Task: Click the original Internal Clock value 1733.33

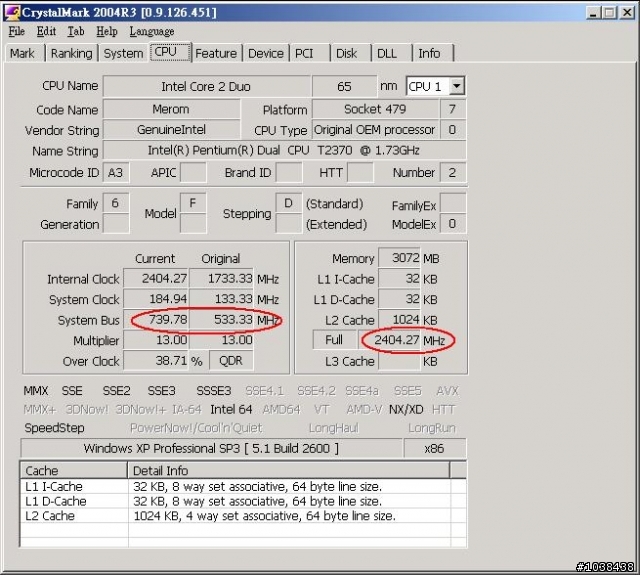Action: coord(221,279)
